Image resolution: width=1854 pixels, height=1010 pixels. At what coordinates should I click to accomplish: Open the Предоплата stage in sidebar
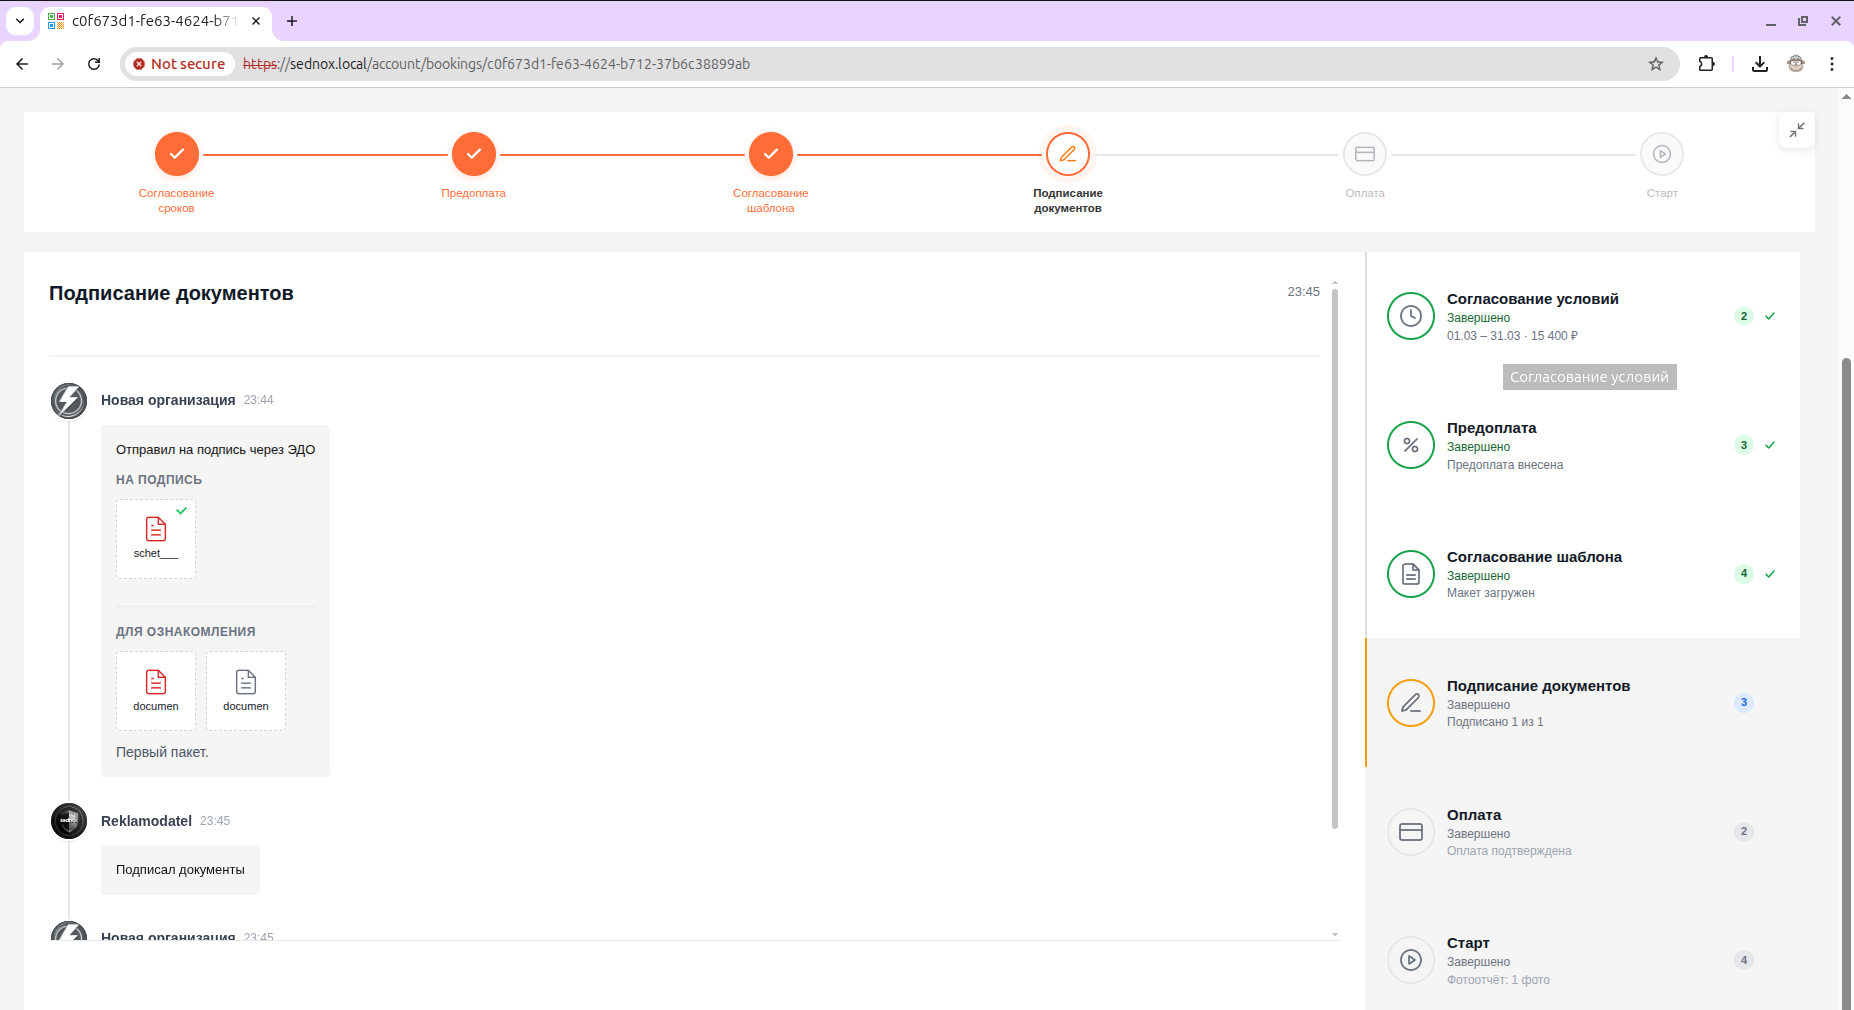[1583, 445]
